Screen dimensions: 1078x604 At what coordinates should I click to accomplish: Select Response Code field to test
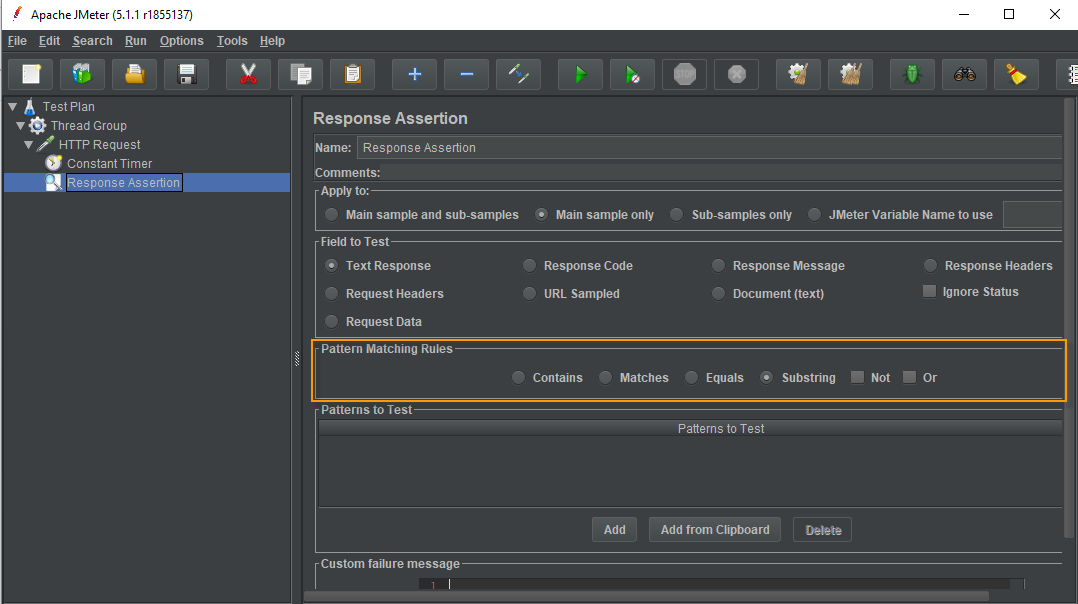coord(529,265)
